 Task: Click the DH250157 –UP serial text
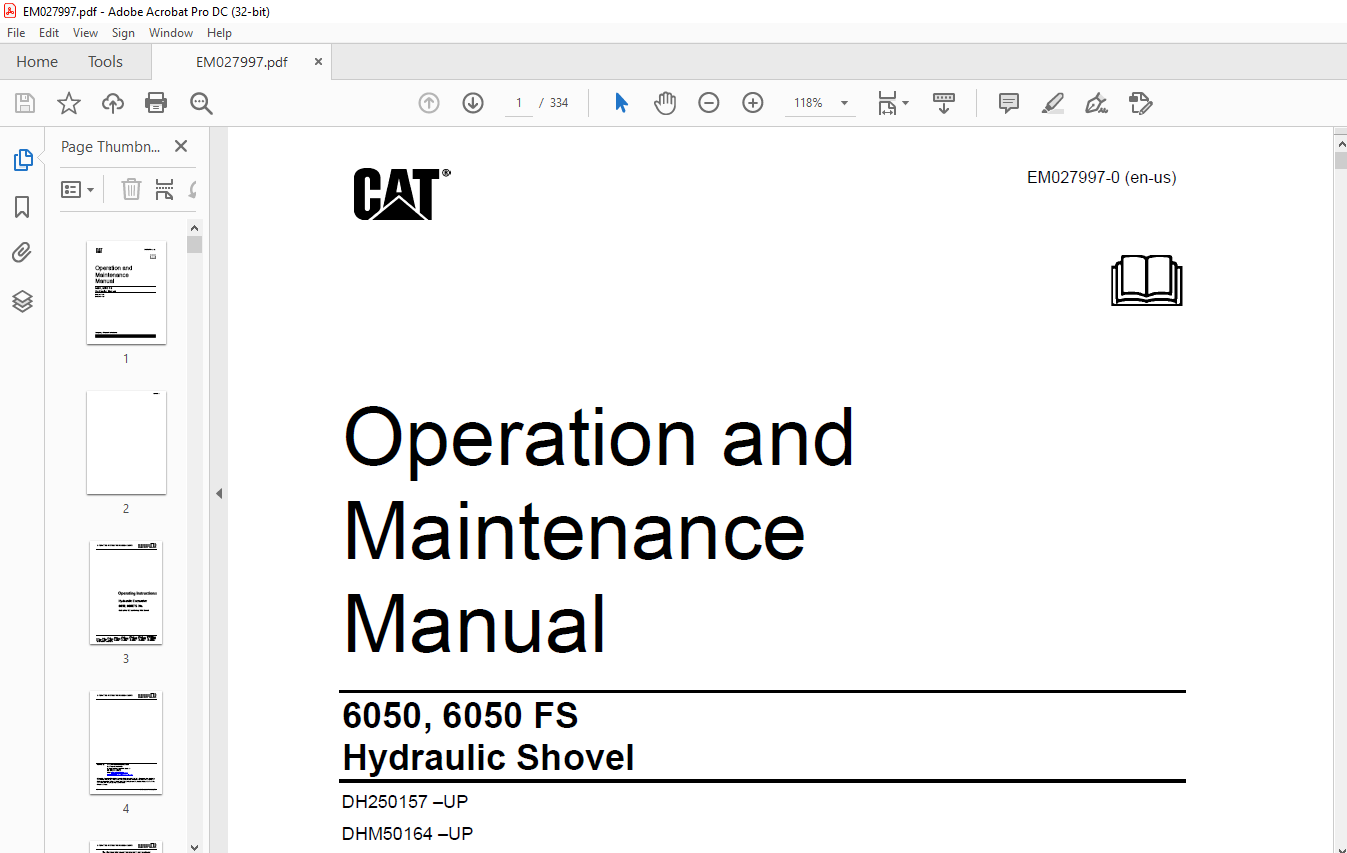pos(405,802)
